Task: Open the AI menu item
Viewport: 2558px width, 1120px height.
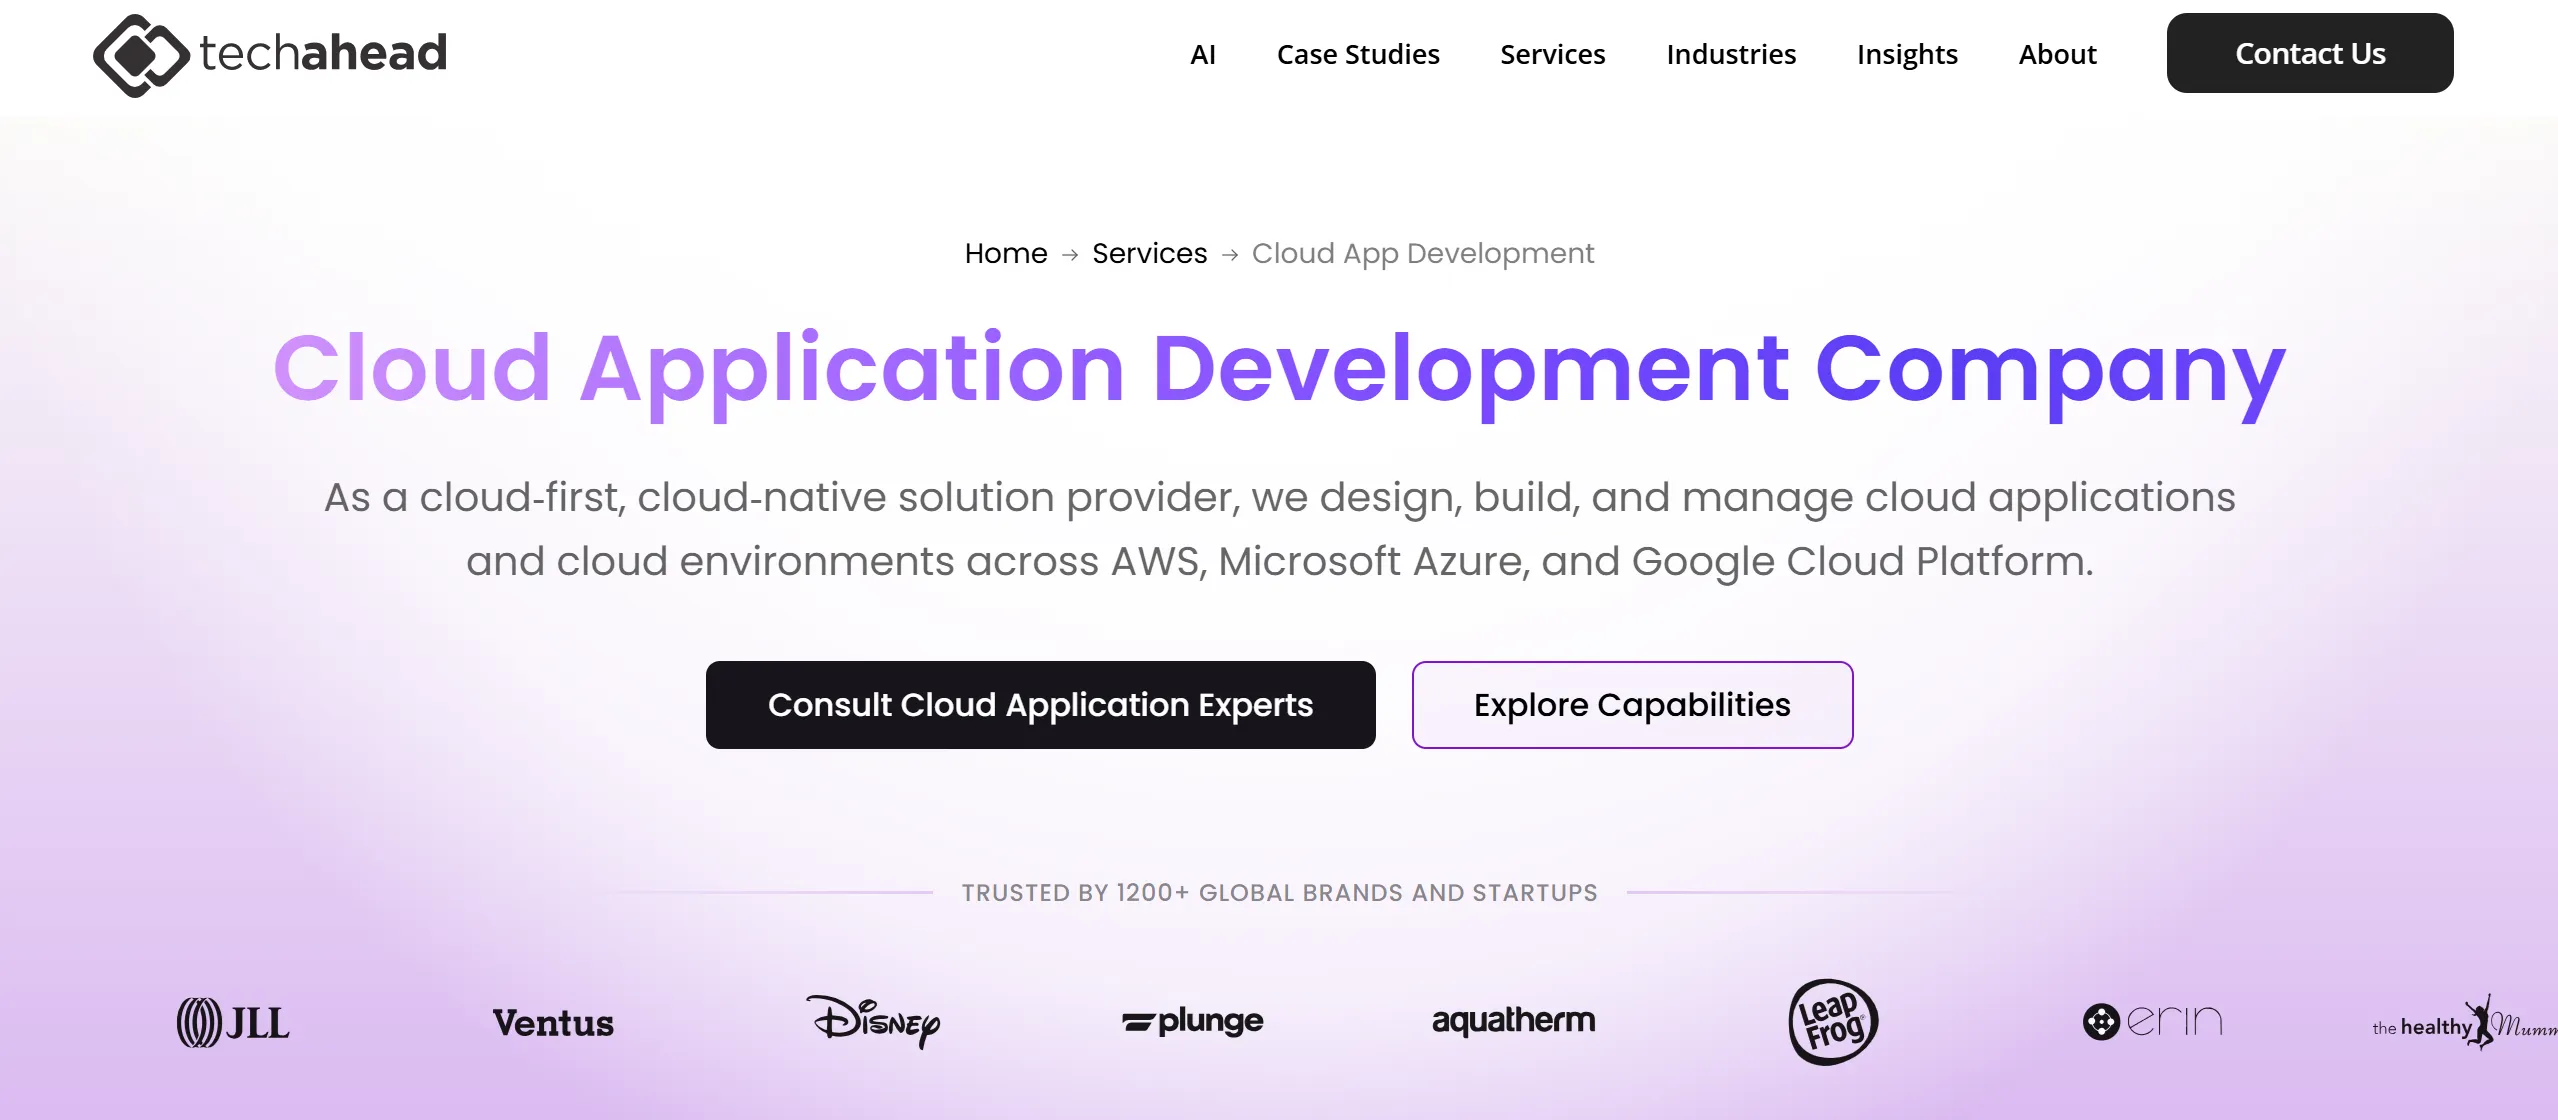Action: pyautogui.click(x=1203, y=54)
